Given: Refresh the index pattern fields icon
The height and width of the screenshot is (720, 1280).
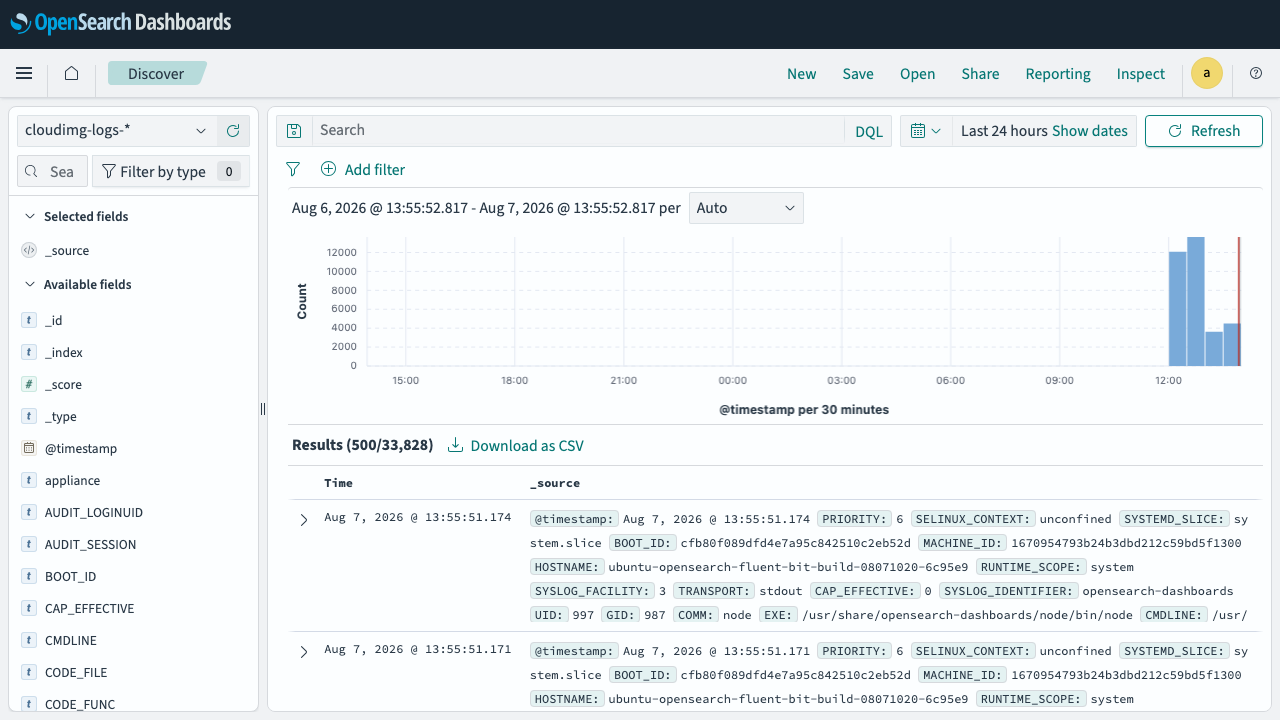Looking at the screenshot, I should coord(233,131).
